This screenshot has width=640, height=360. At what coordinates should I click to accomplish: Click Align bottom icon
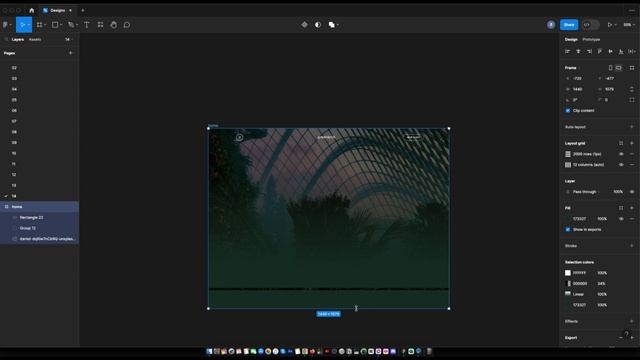point(621,51)
